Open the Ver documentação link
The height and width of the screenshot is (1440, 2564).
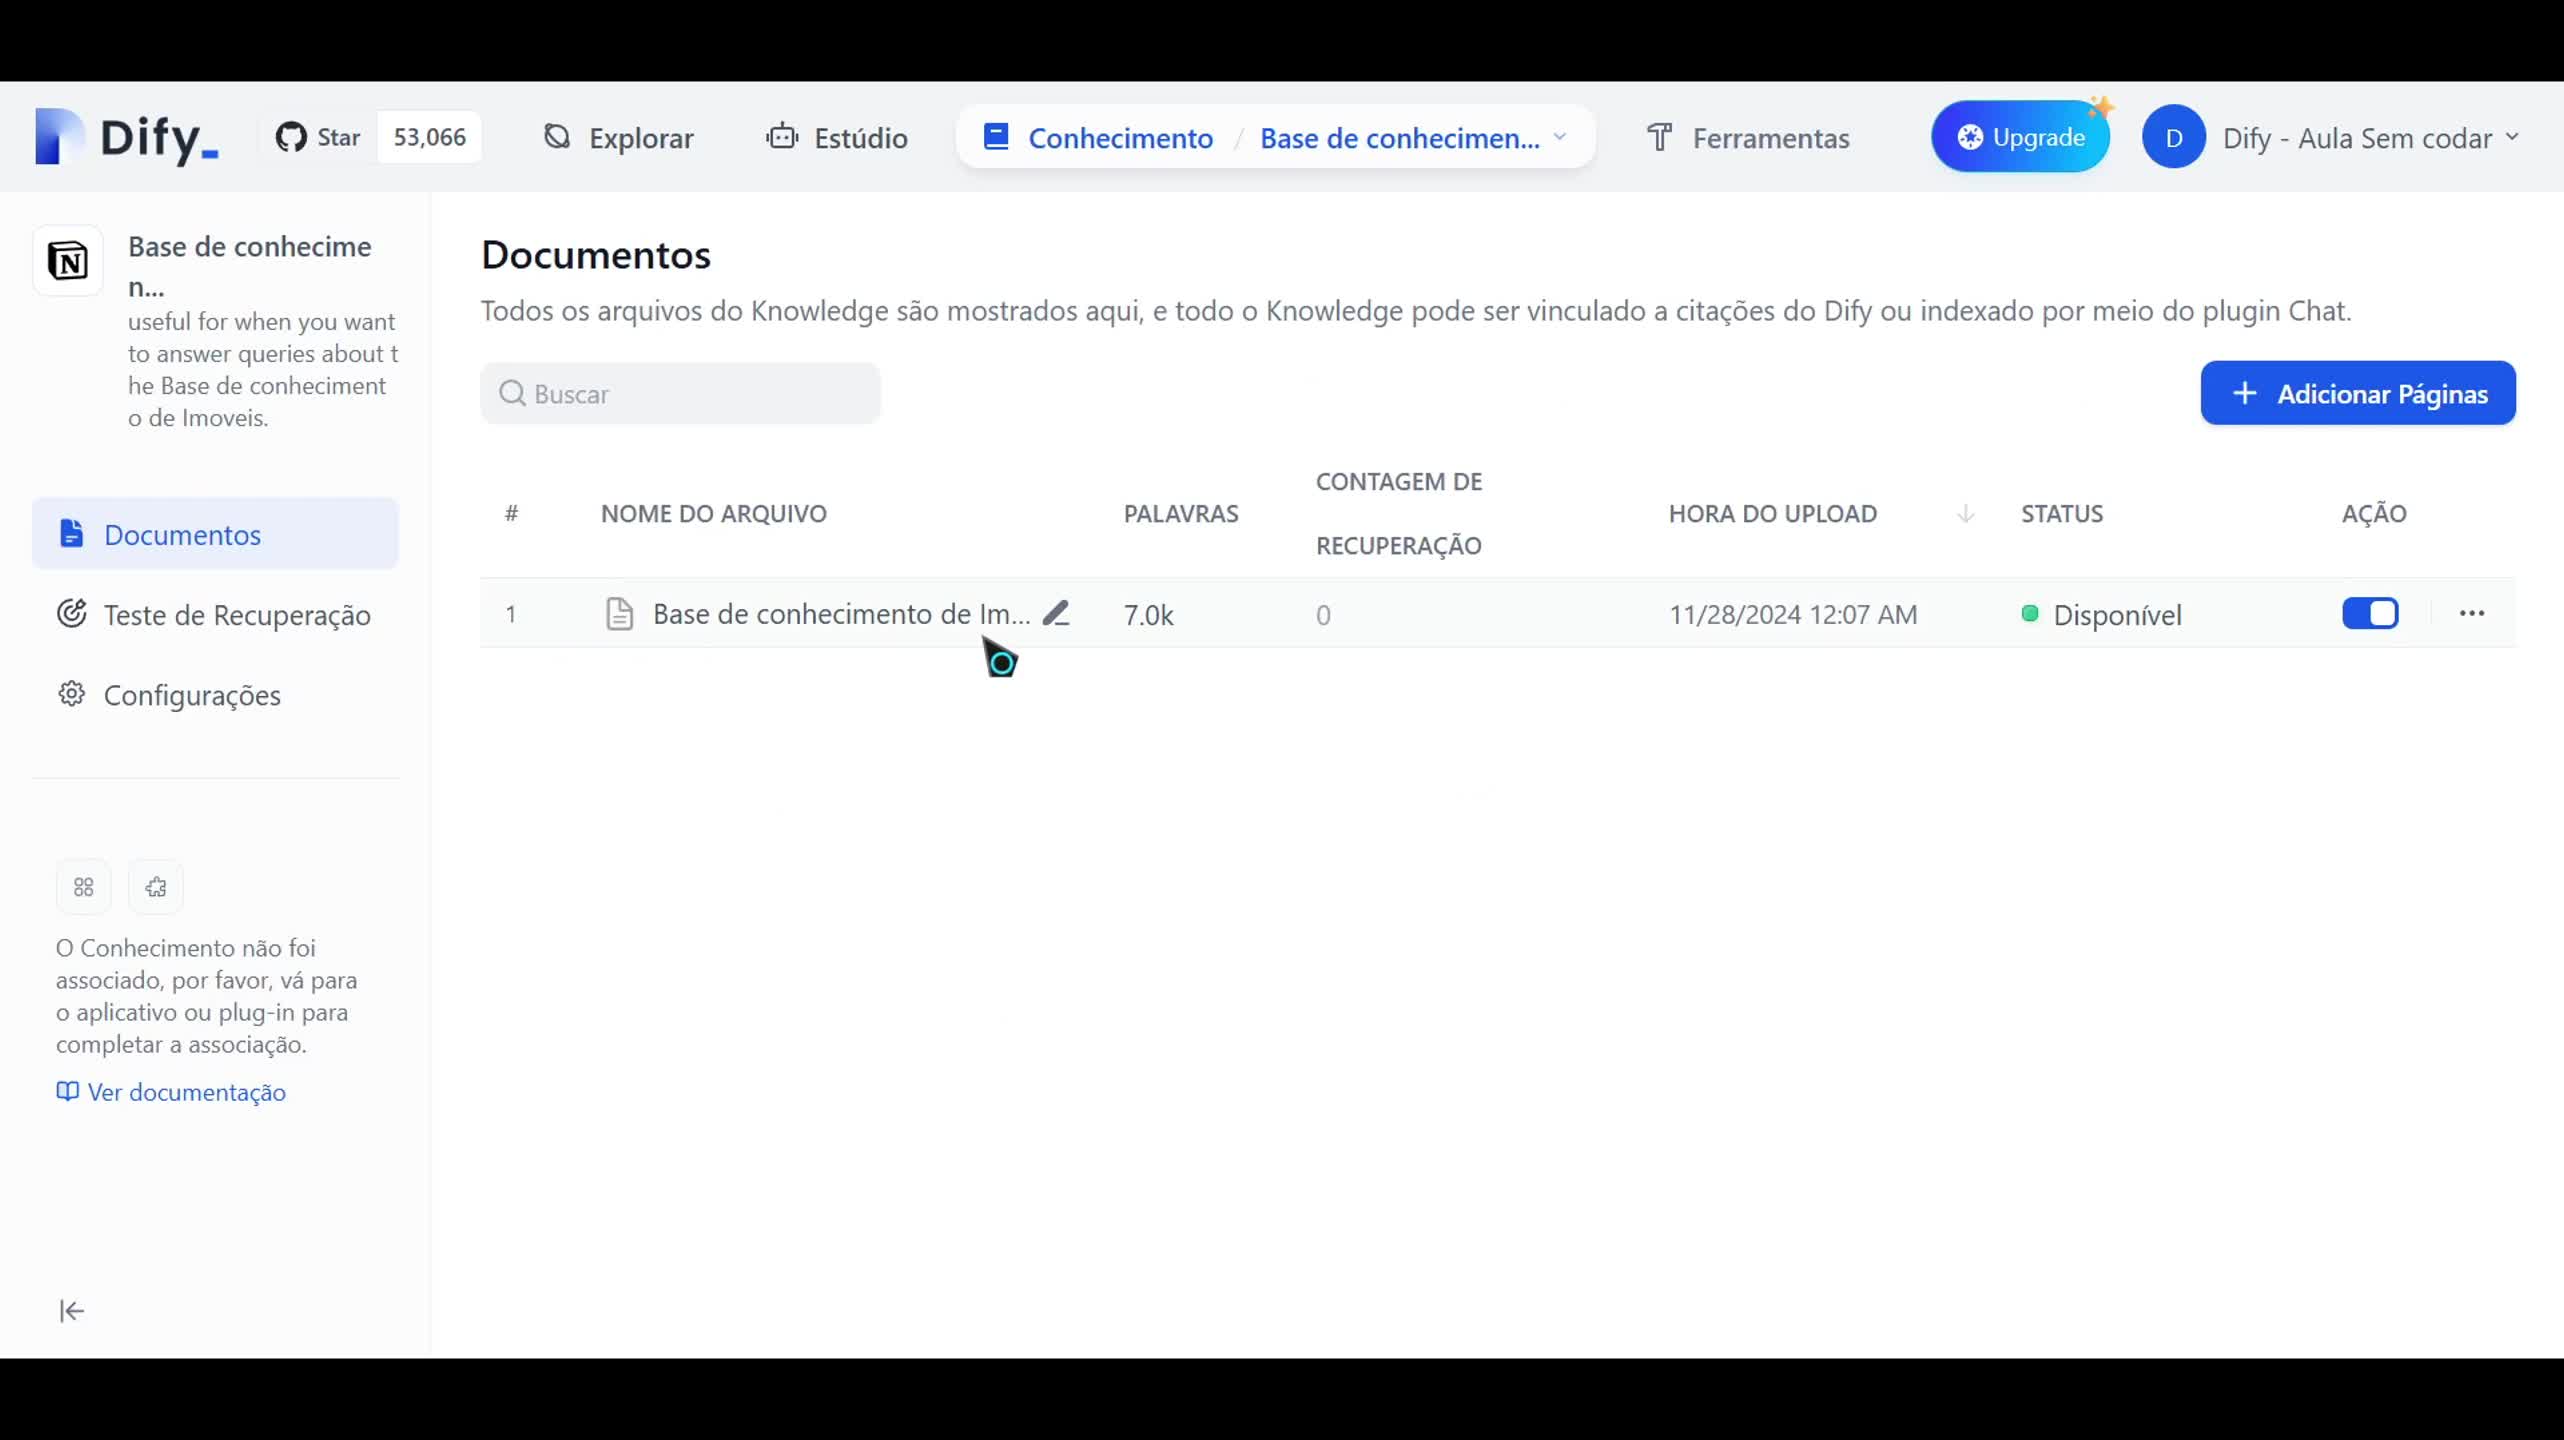(x=170, y=1092)
